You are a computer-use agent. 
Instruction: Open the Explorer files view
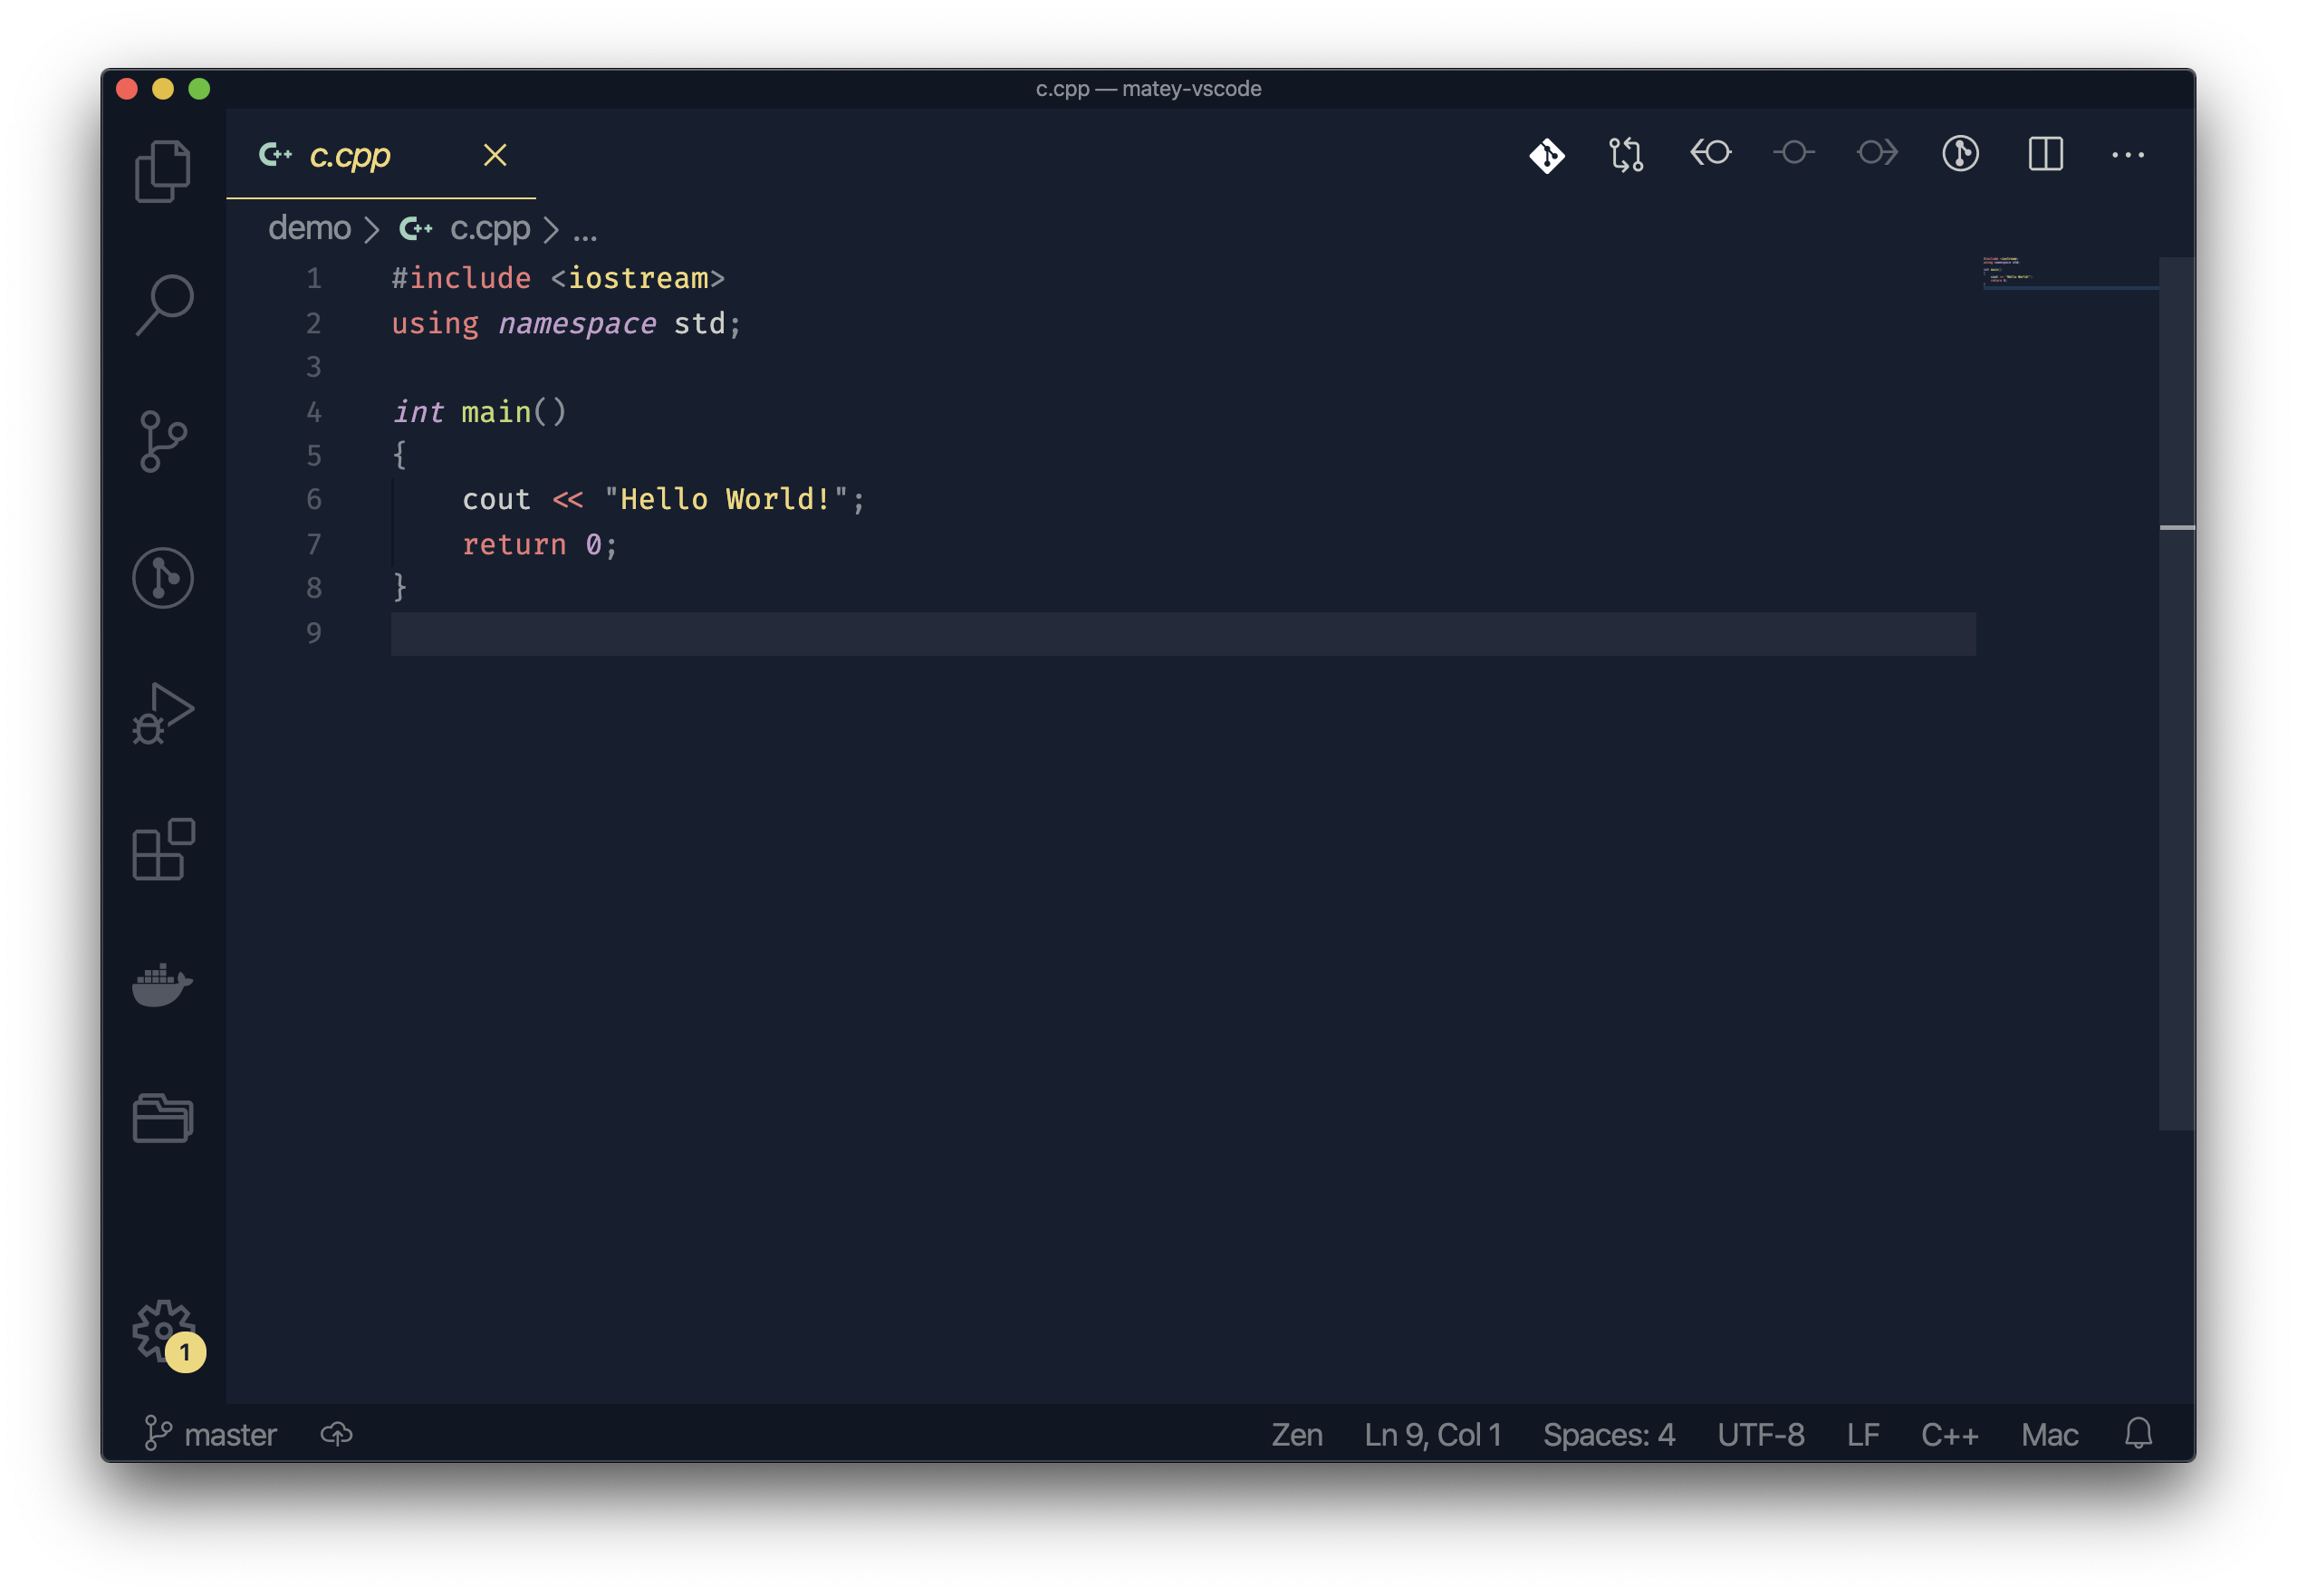click(163, 171)
